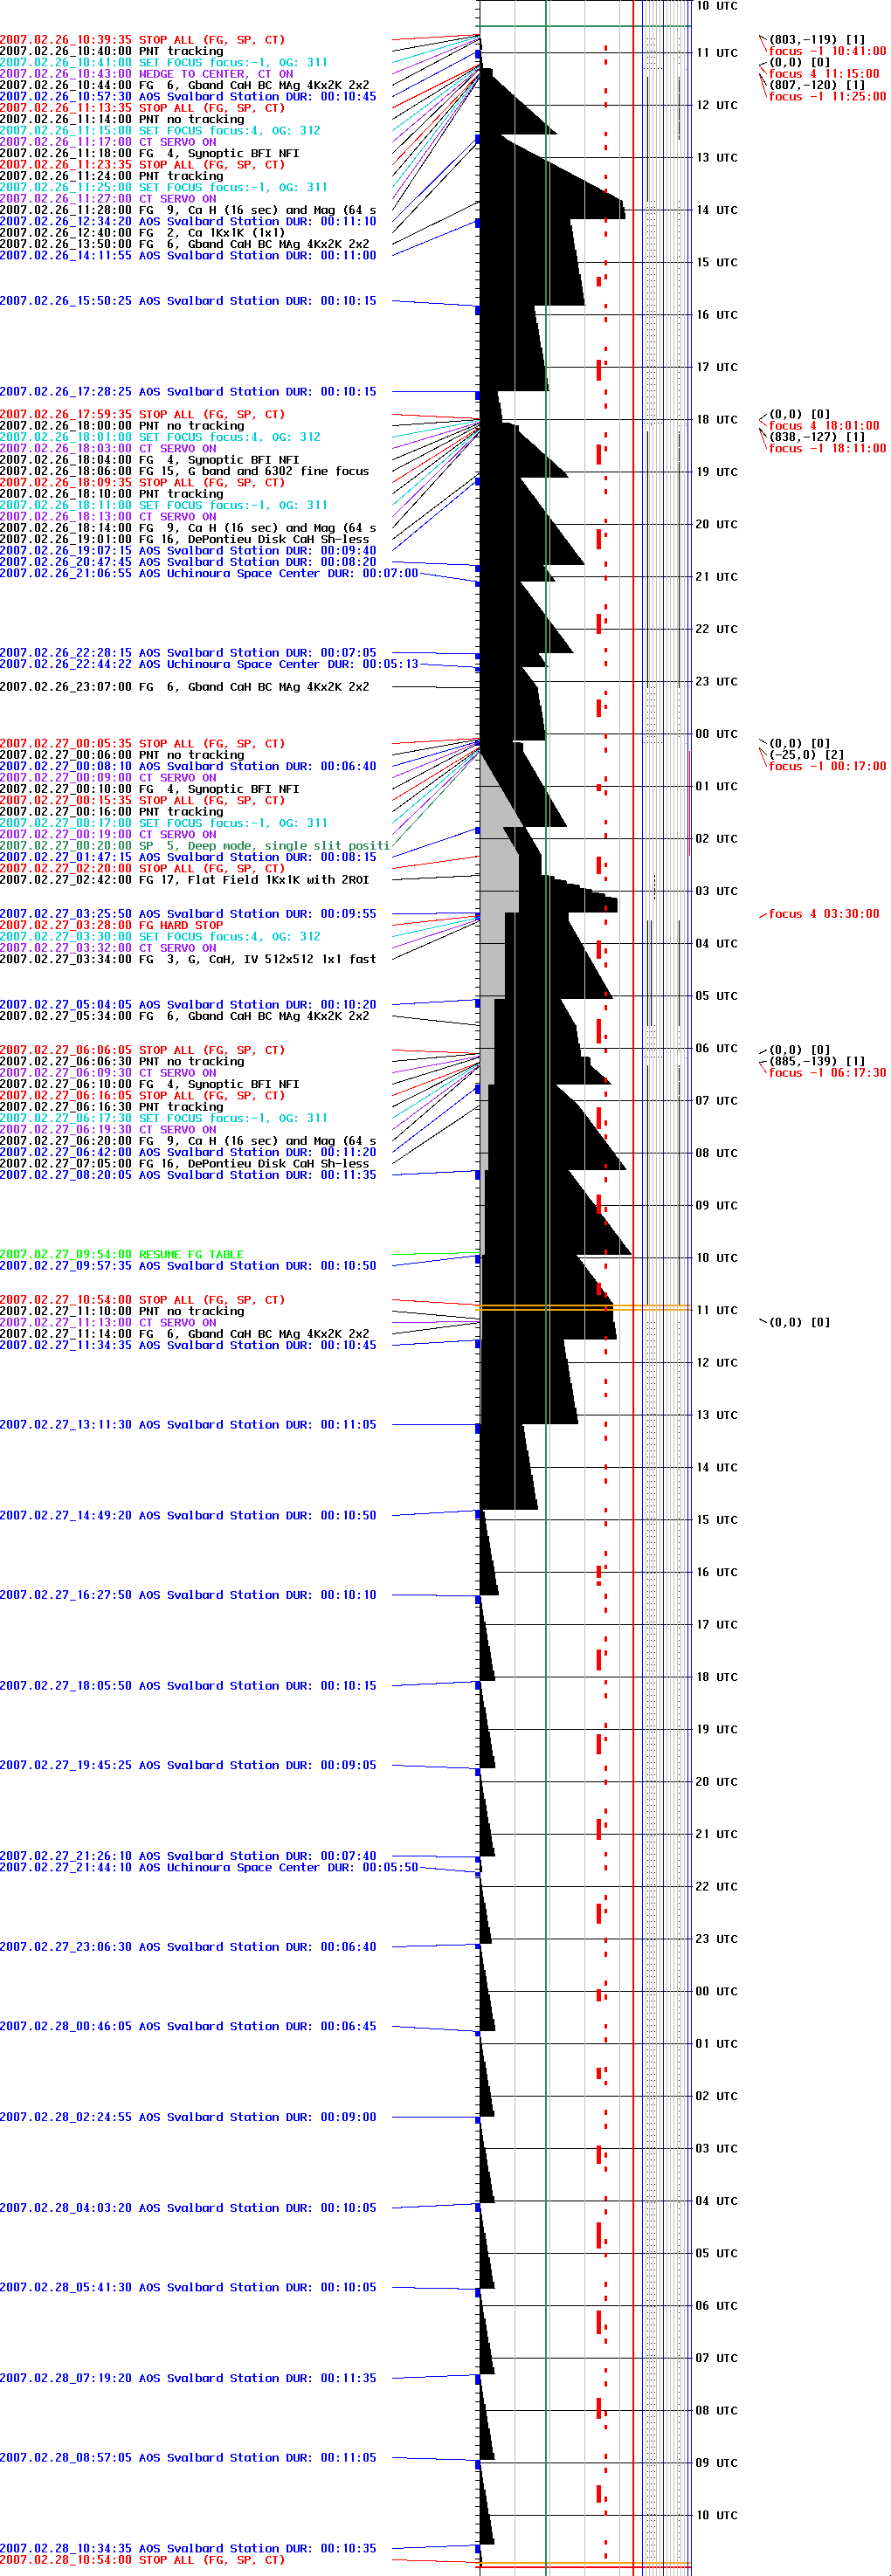The height and width of the screenshot is (2576, 891).
Task: Select the final STOP ALL entry at 2007.02.28_10:54:00
Action: 142,2560
